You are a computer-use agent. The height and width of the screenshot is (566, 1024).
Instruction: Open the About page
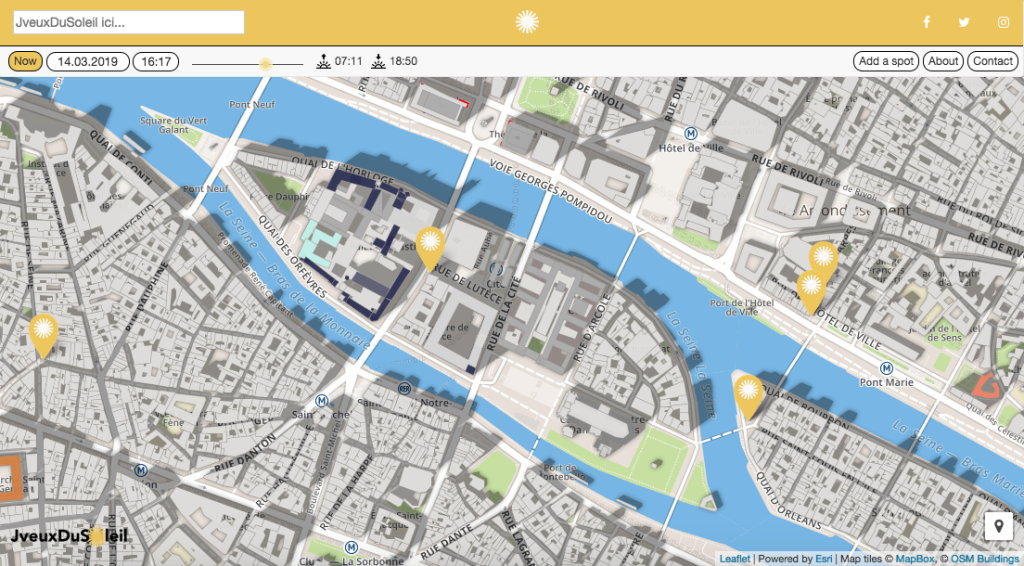[x=943, y=61]
